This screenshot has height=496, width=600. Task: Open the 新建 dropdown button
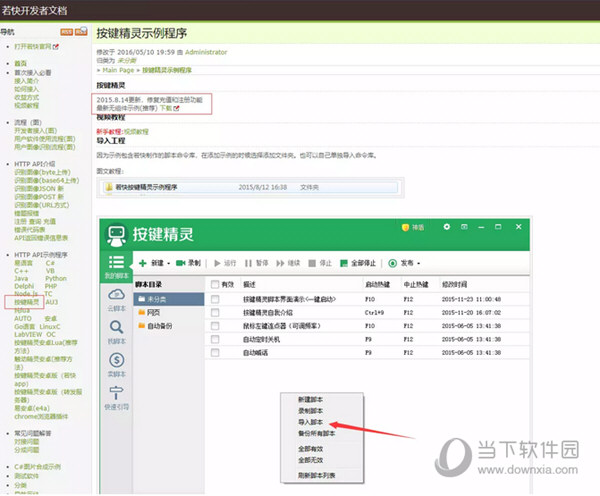coord(154,263)
